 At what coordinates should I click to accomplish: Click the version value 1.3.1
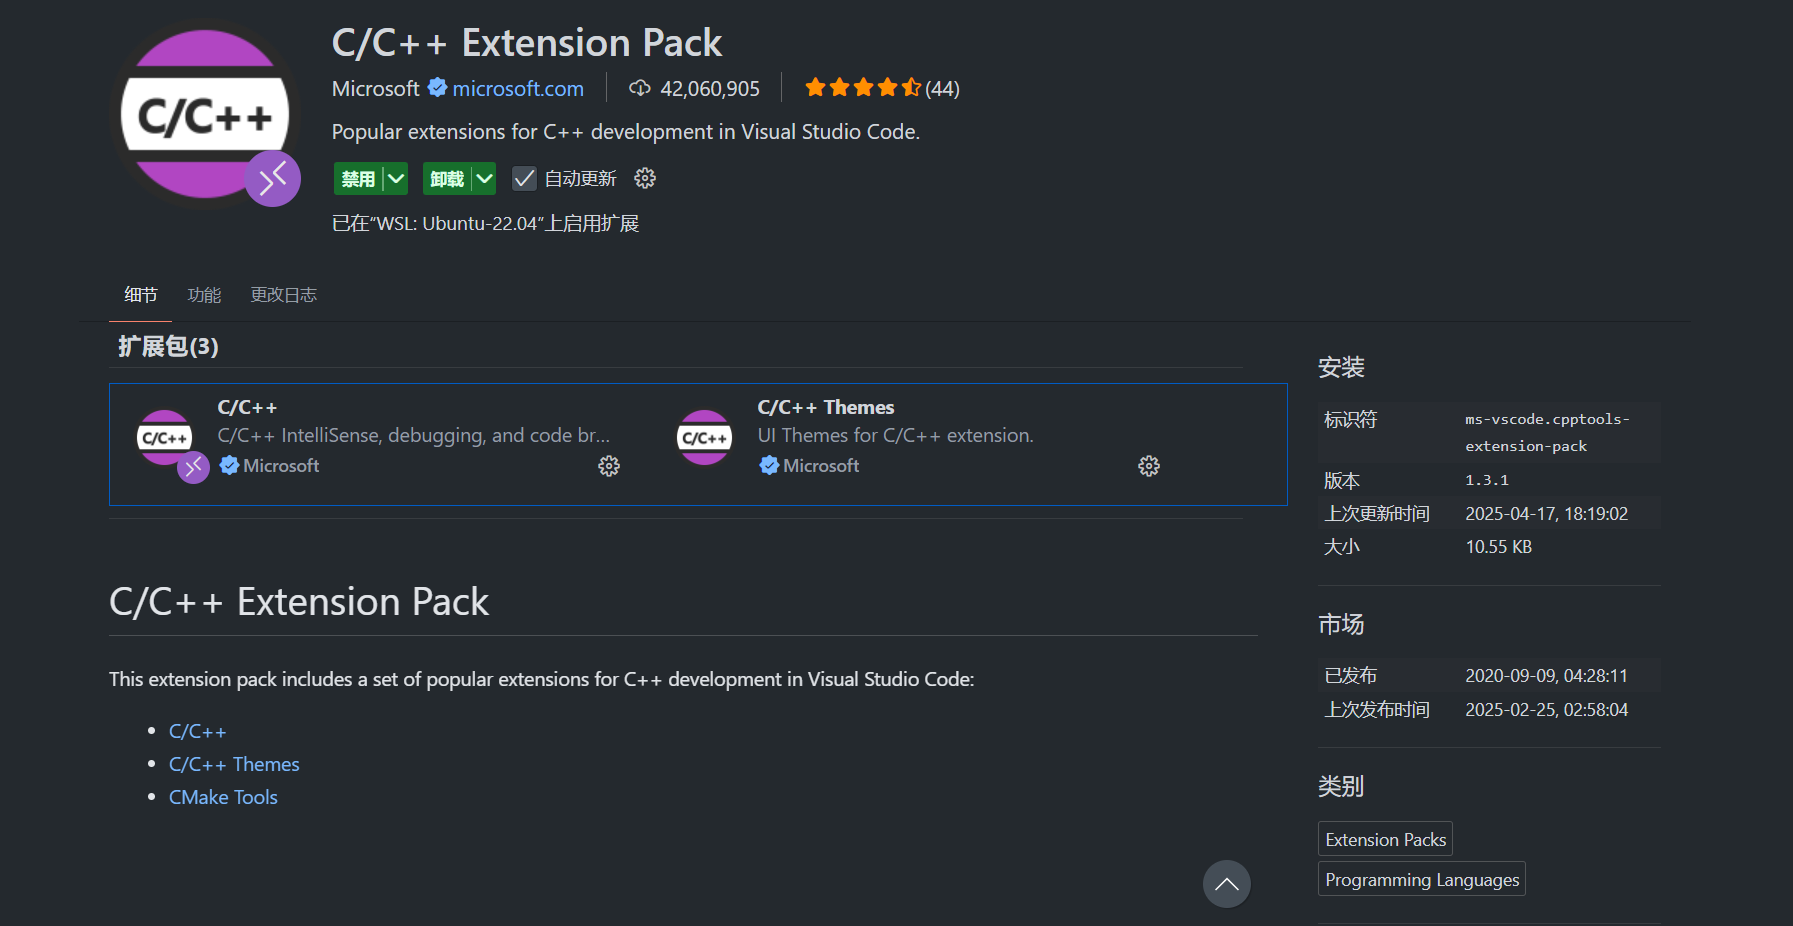1487,480
